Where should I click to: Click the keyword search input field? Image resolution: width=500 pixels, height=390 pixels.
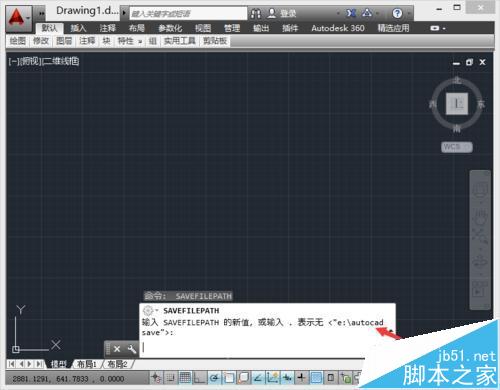[x=188, y=14]
